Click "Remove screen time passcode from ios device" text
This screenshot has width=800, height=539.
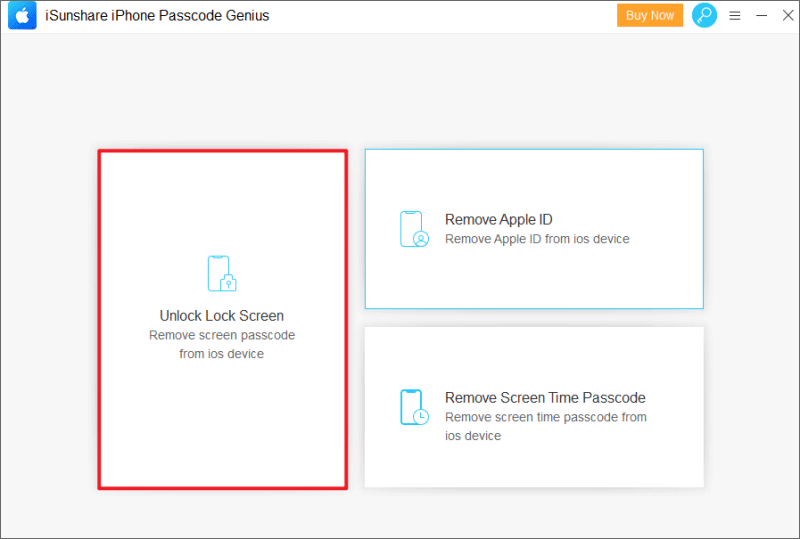pyautogui.click(x=545, y=426)
